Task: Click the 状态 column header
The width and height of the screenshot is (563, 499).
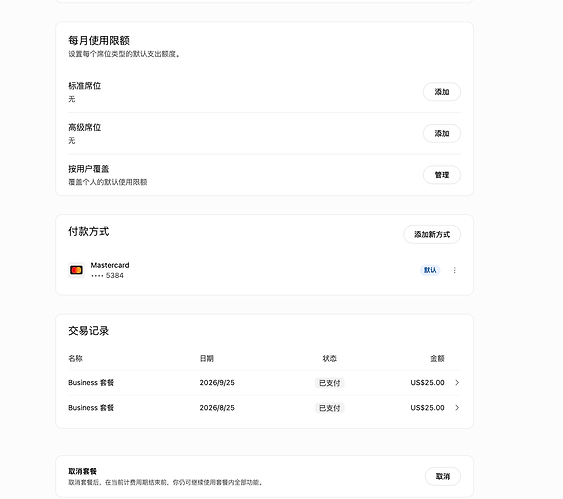Action: pos(329,358)
